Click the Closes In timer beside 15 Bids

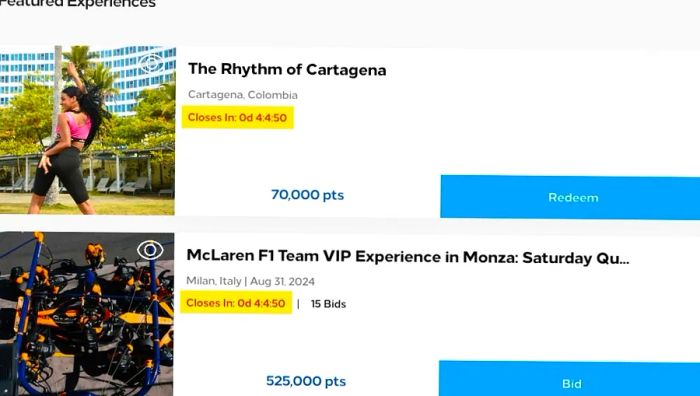click(x=236, y=303)
